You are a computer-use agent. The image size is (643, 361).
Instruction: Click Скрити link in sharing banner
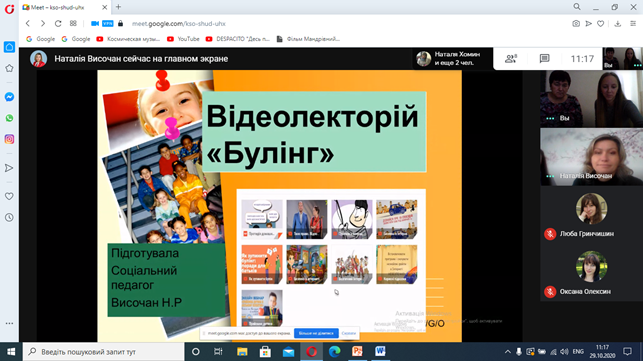pyautogui.click(x=349, y=333)
